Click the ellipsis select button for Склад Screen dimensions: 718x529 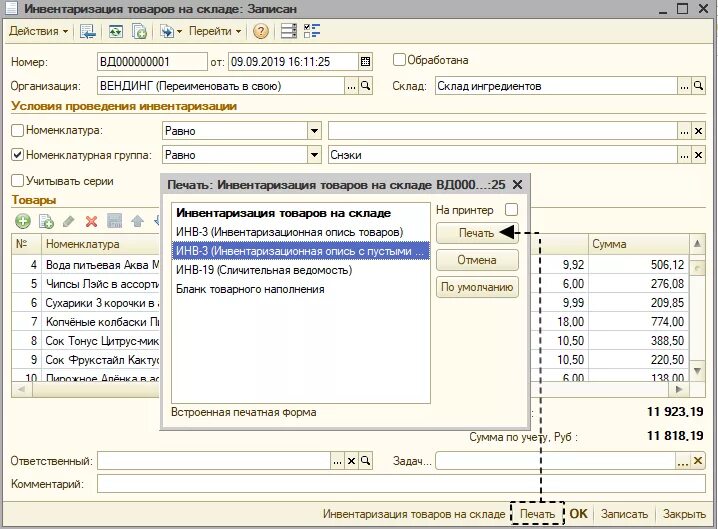coord(684,86)
